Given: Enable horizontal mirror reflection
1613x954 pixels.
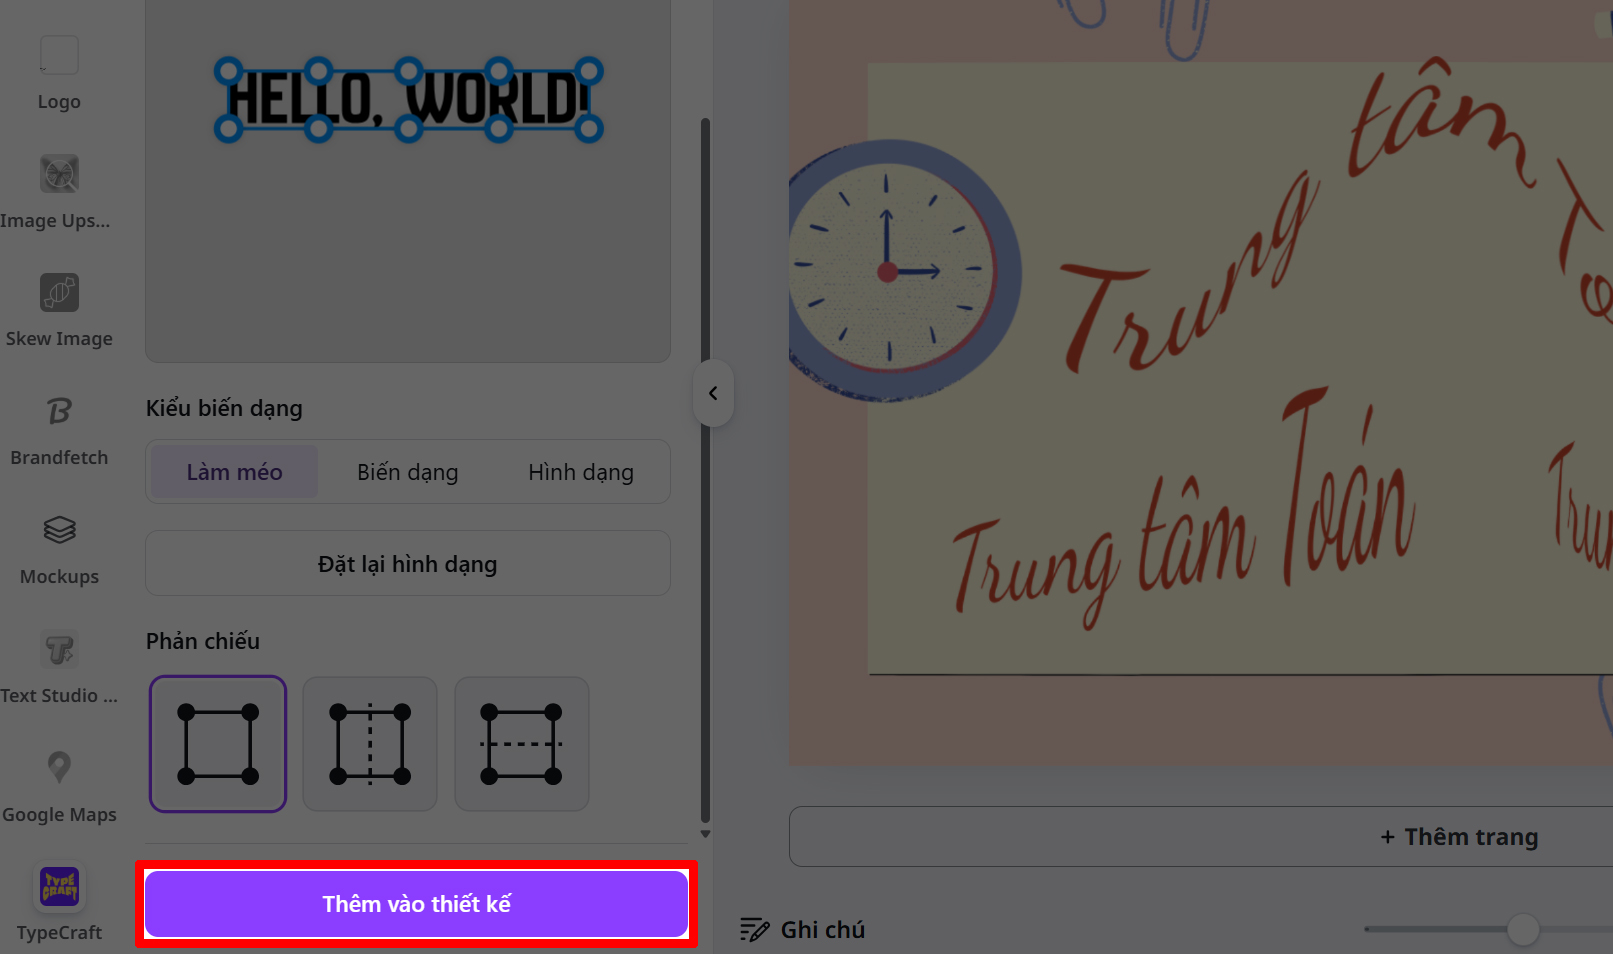Looking at the screenshot, I should coord(521,744).
